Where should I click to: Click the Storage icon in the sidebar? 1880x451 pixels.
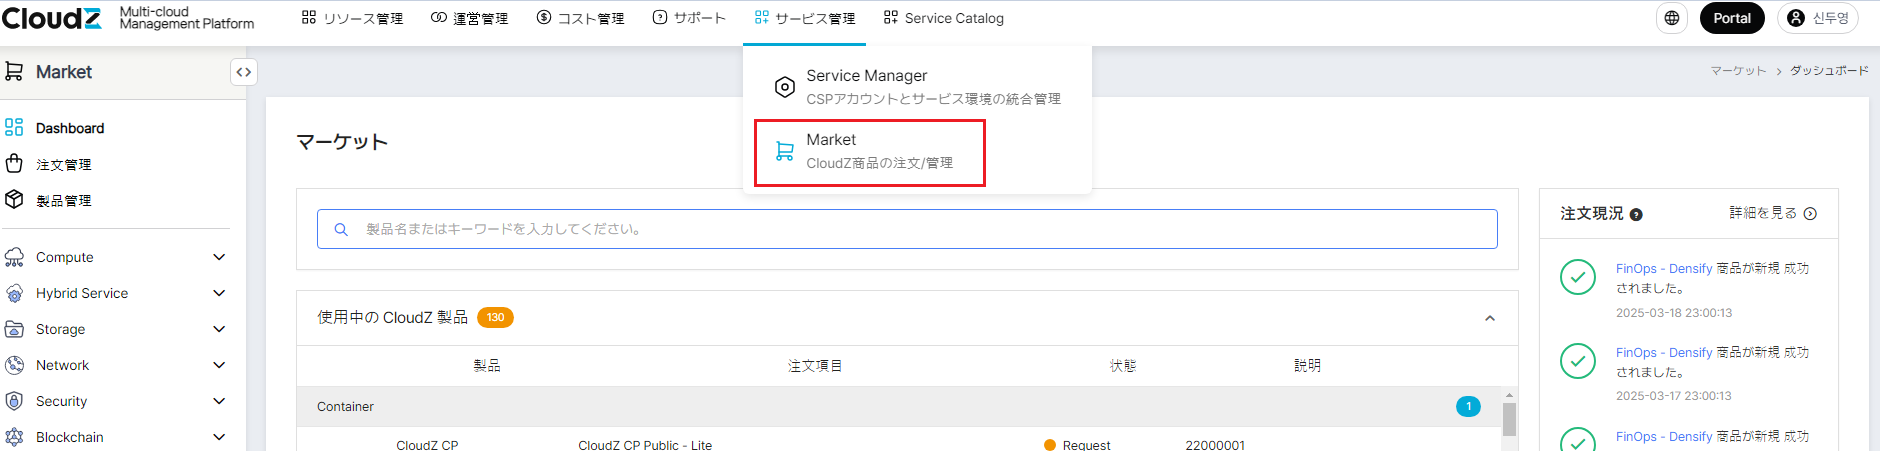click(14, 329)
